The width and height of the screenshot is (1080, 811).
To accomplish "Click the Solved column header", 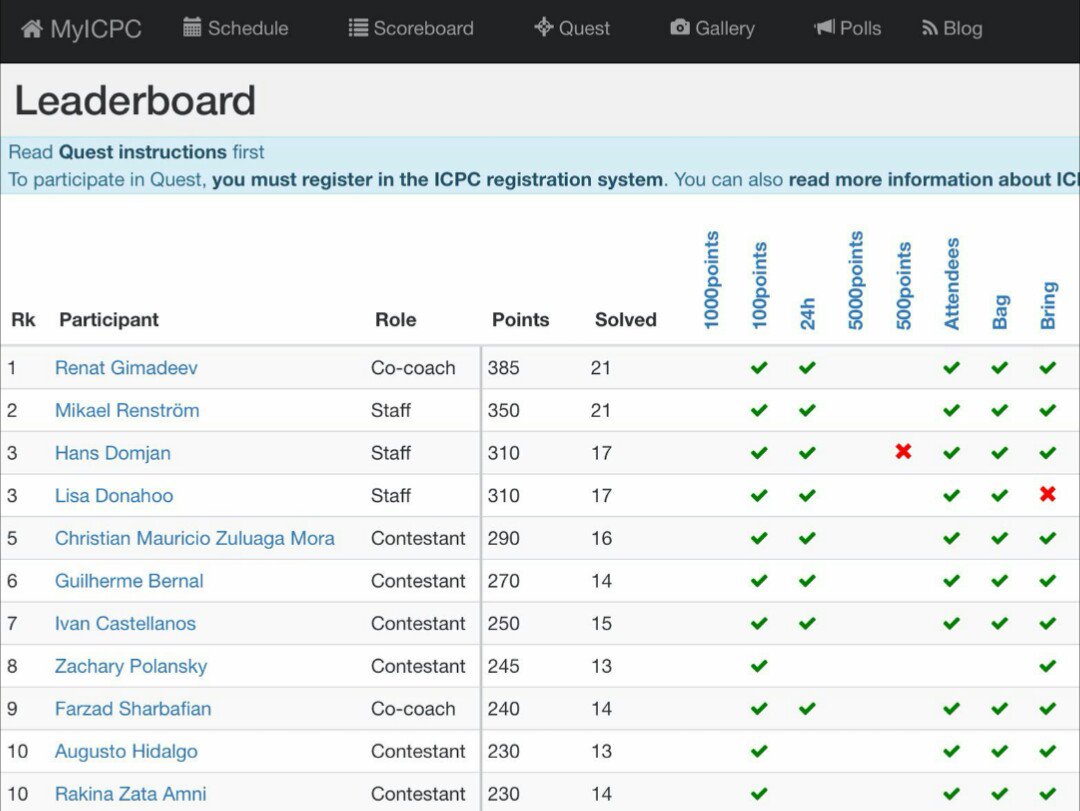I will [625, 320].
